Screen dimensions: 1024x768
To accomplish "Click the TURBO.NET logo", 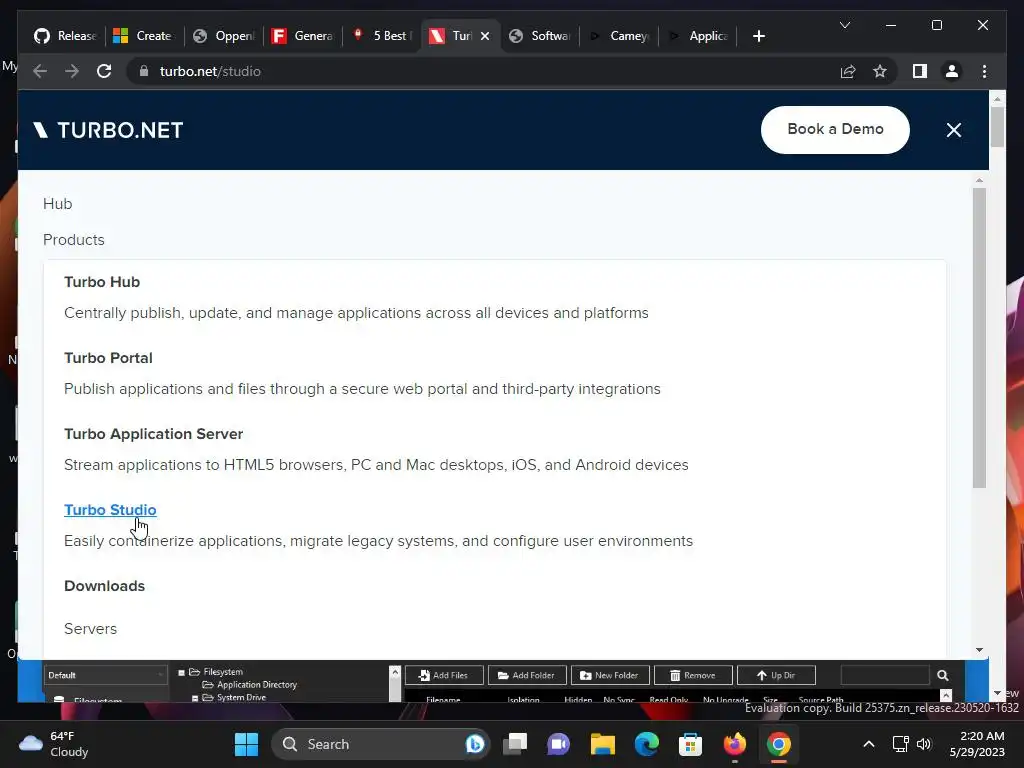I will coord(108,130).
